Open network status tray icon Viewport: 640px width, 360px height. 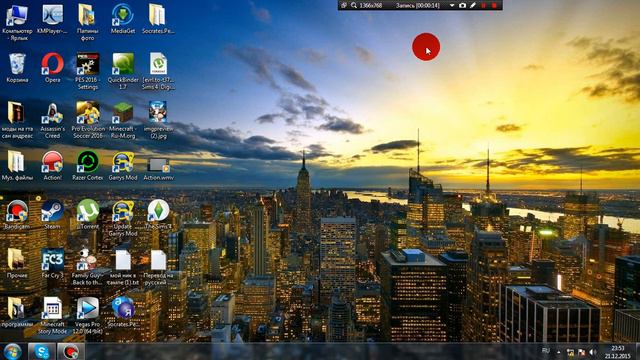click(x=570, y=352)
